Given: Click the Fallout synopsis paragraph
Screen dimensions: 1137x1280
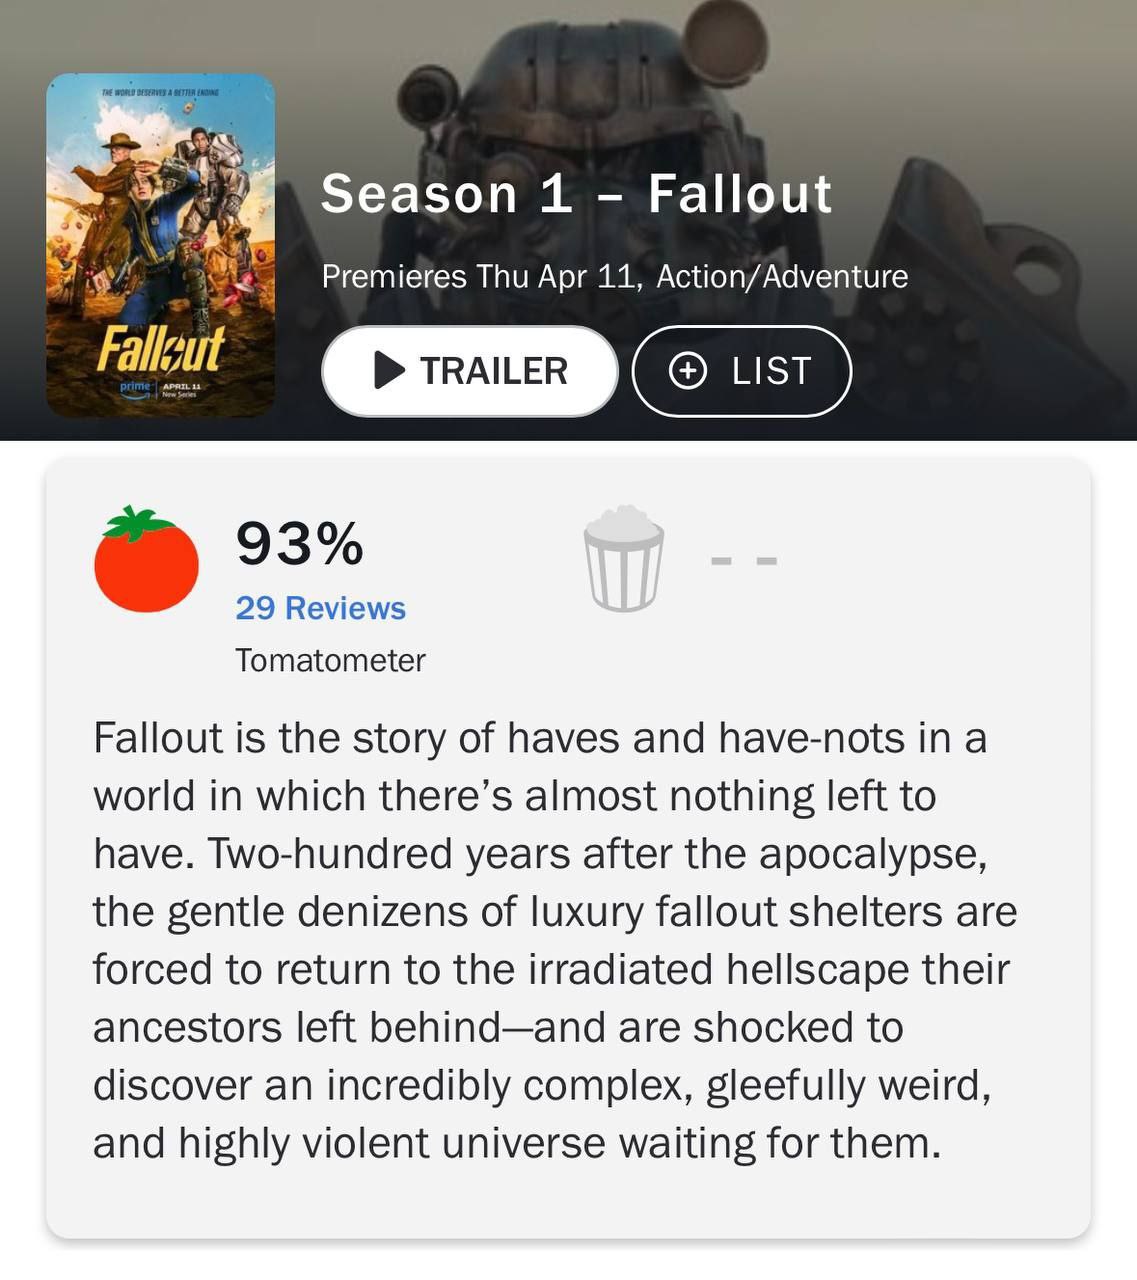Looking at the screenshot, I should 555,940.
